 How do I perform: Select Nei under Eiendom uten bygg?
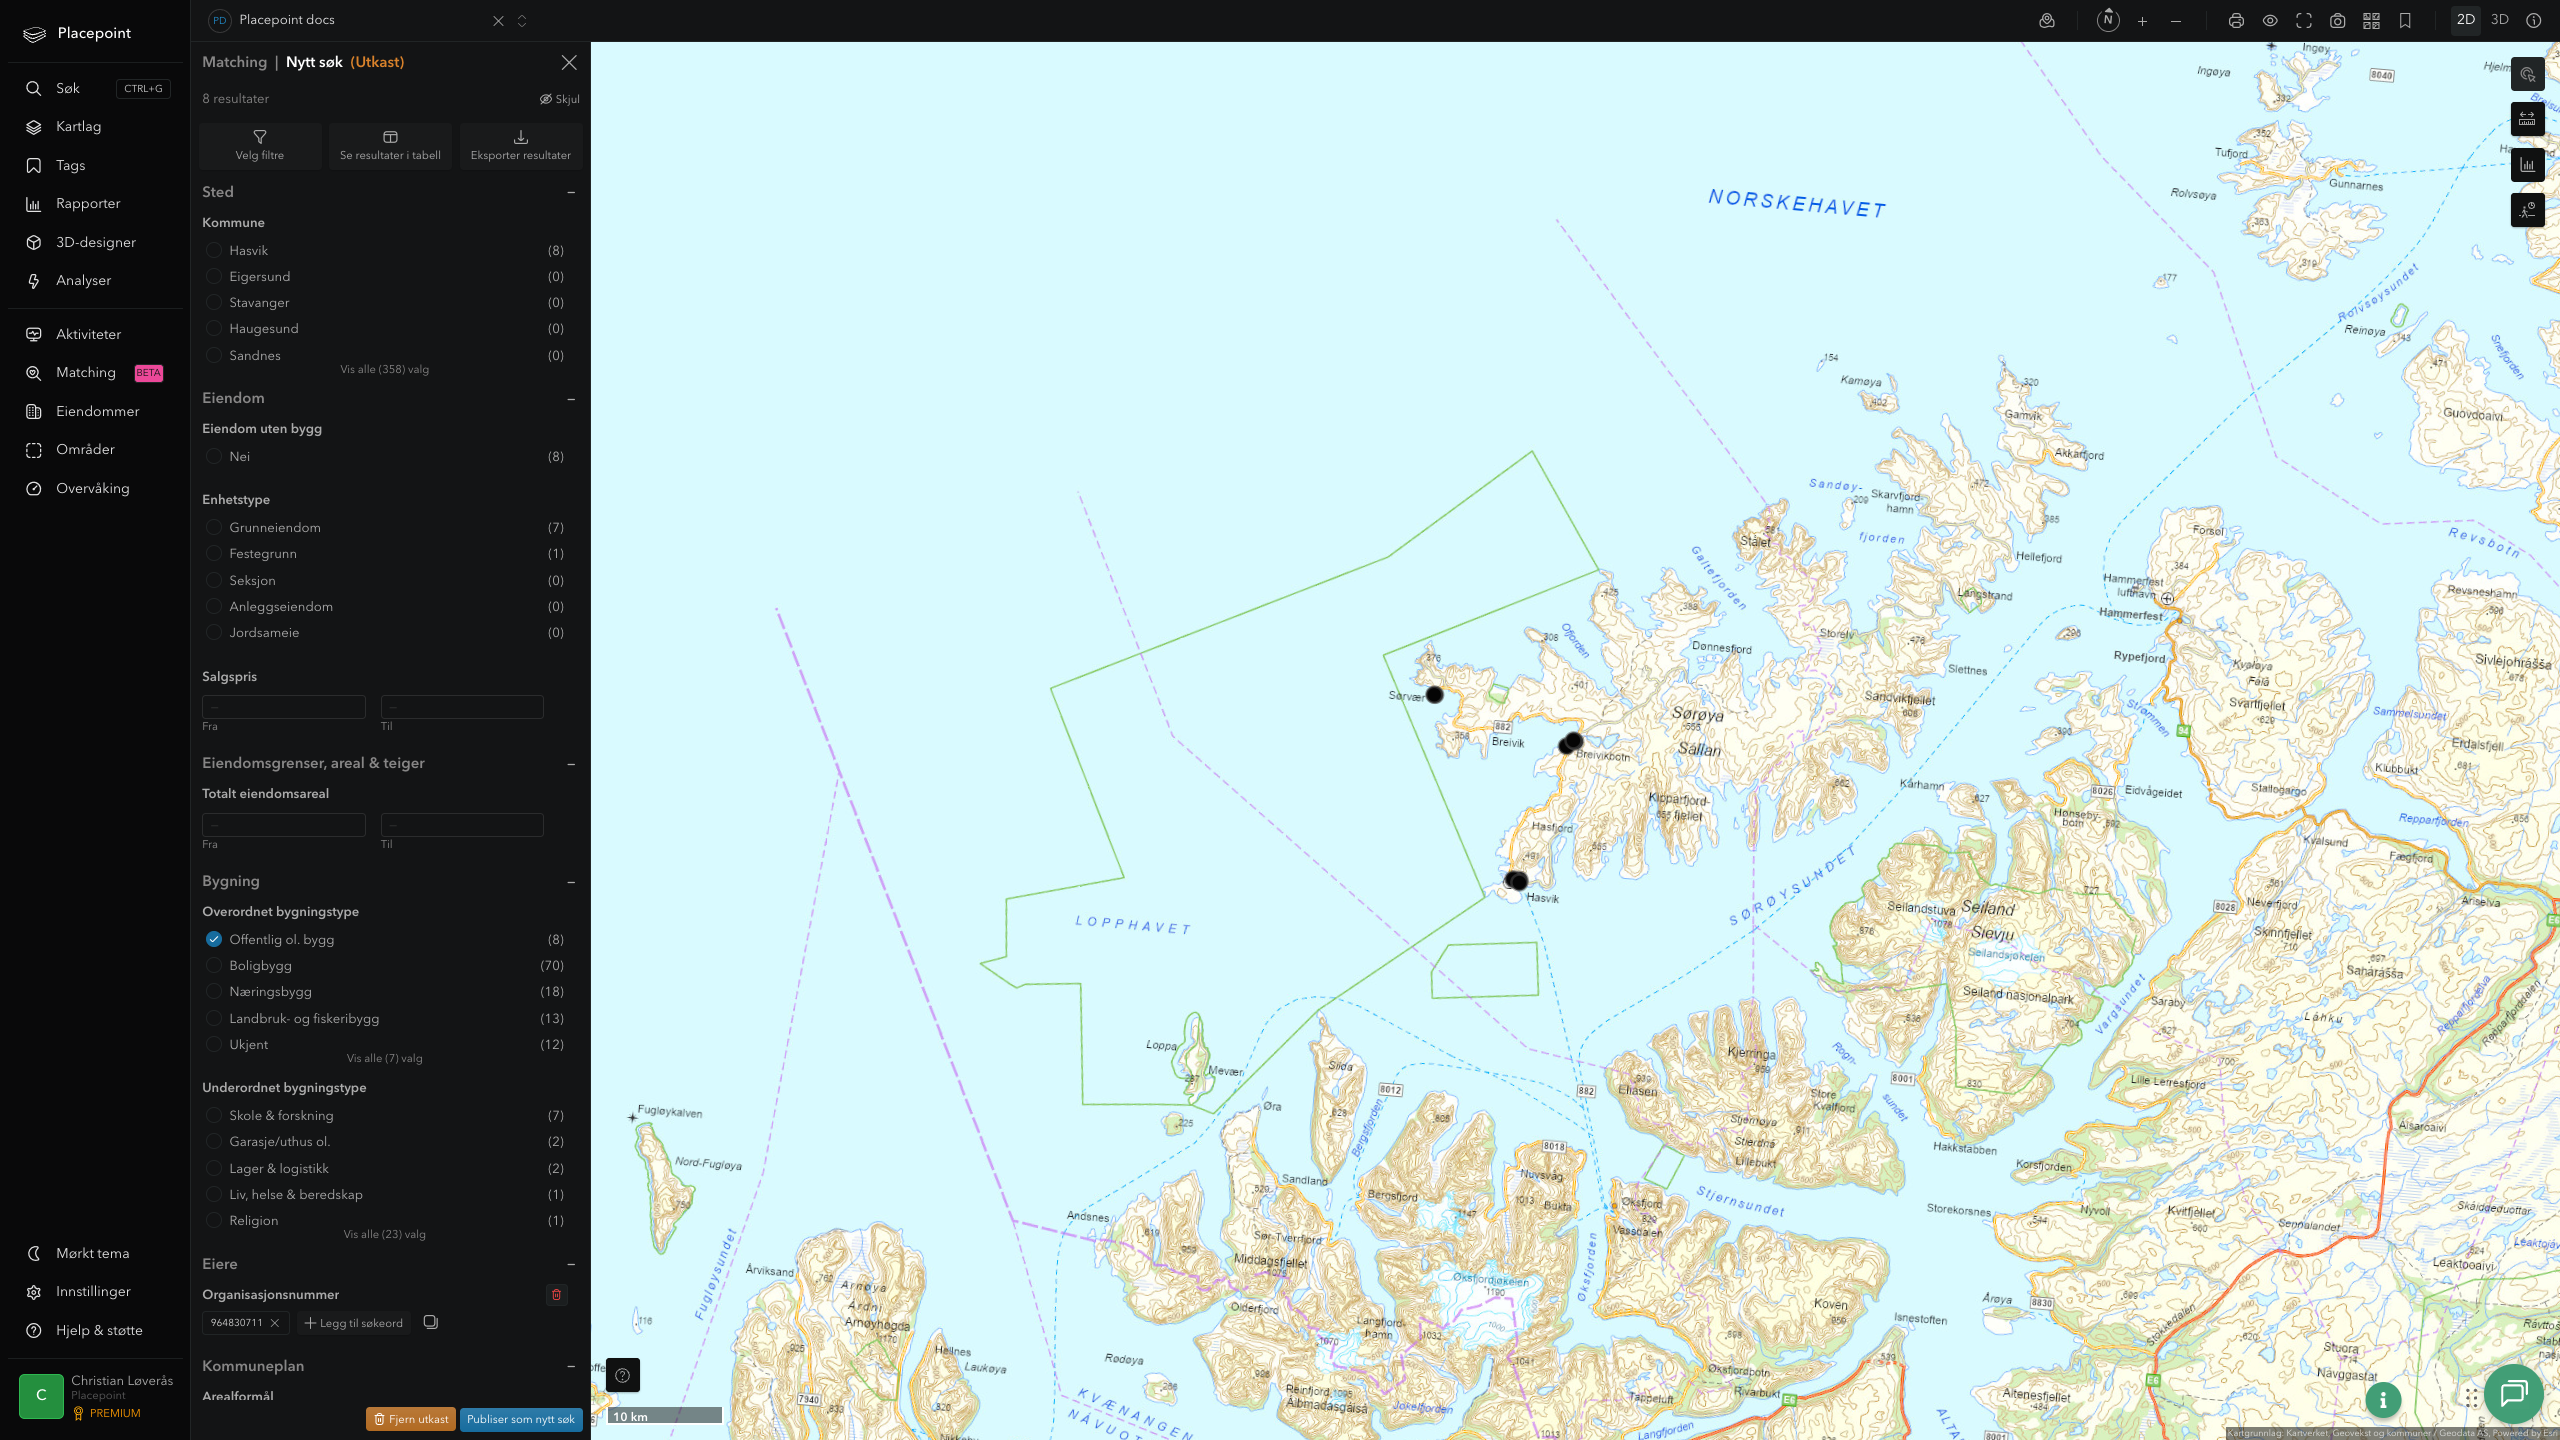[x=213, y=456]
